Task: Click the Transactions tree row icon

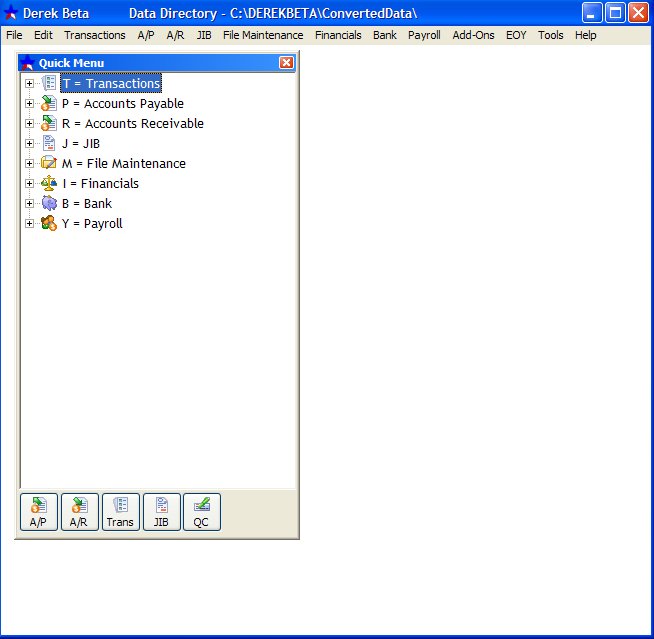Action: coord(49,83)
